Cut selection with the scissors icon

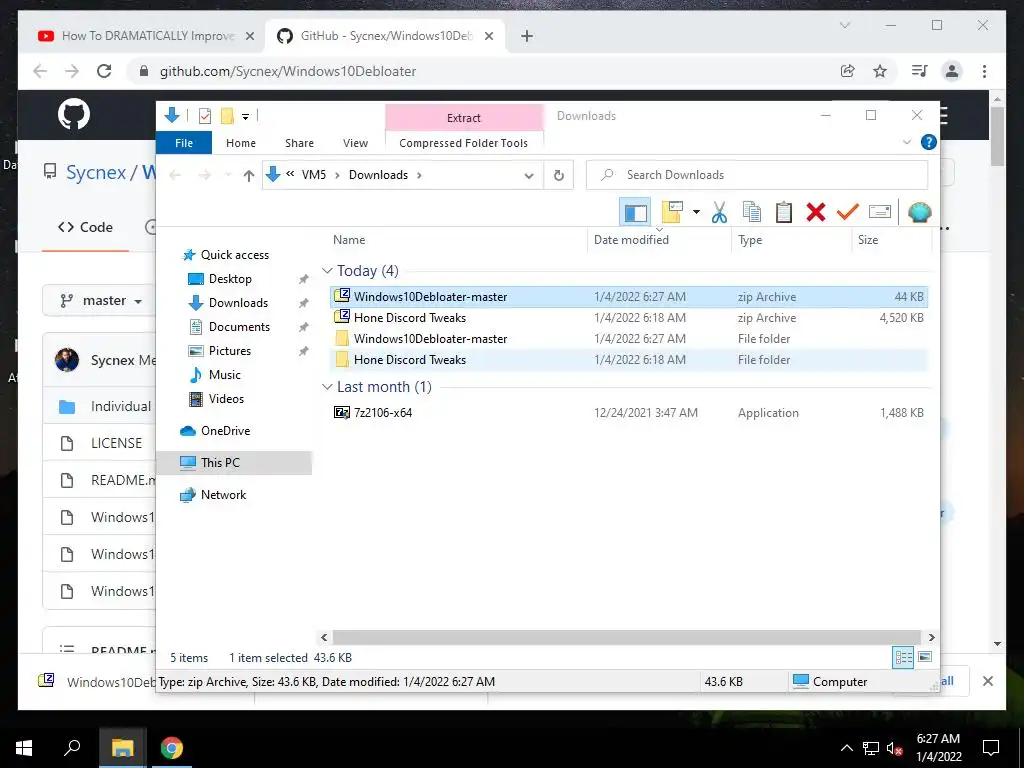pos(720,212)
